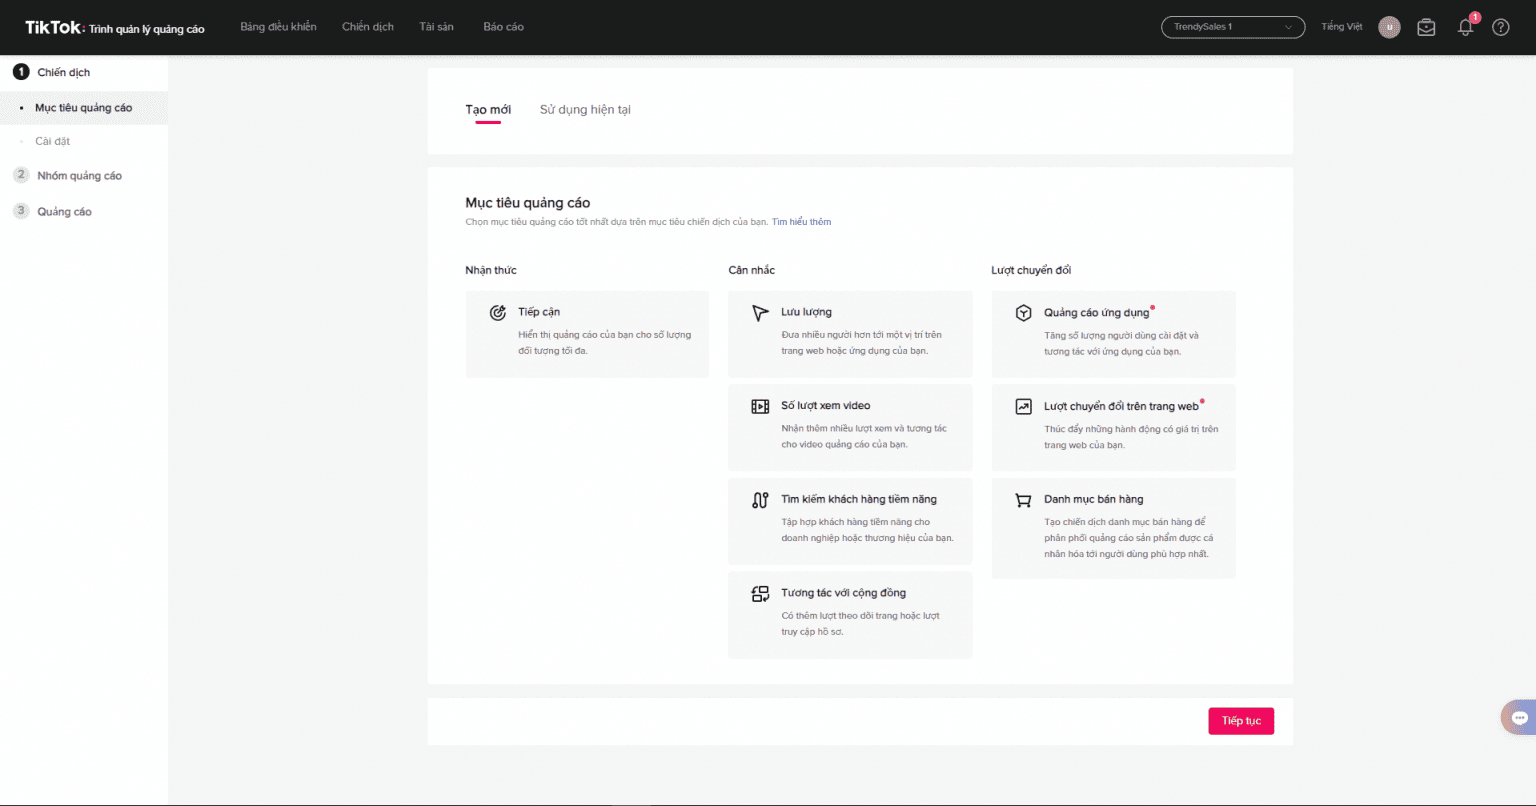Viewport: 1536px width, 806px height.
Task: Click the Danh mục bán hàng cart icon
Action: (1023, 500)
